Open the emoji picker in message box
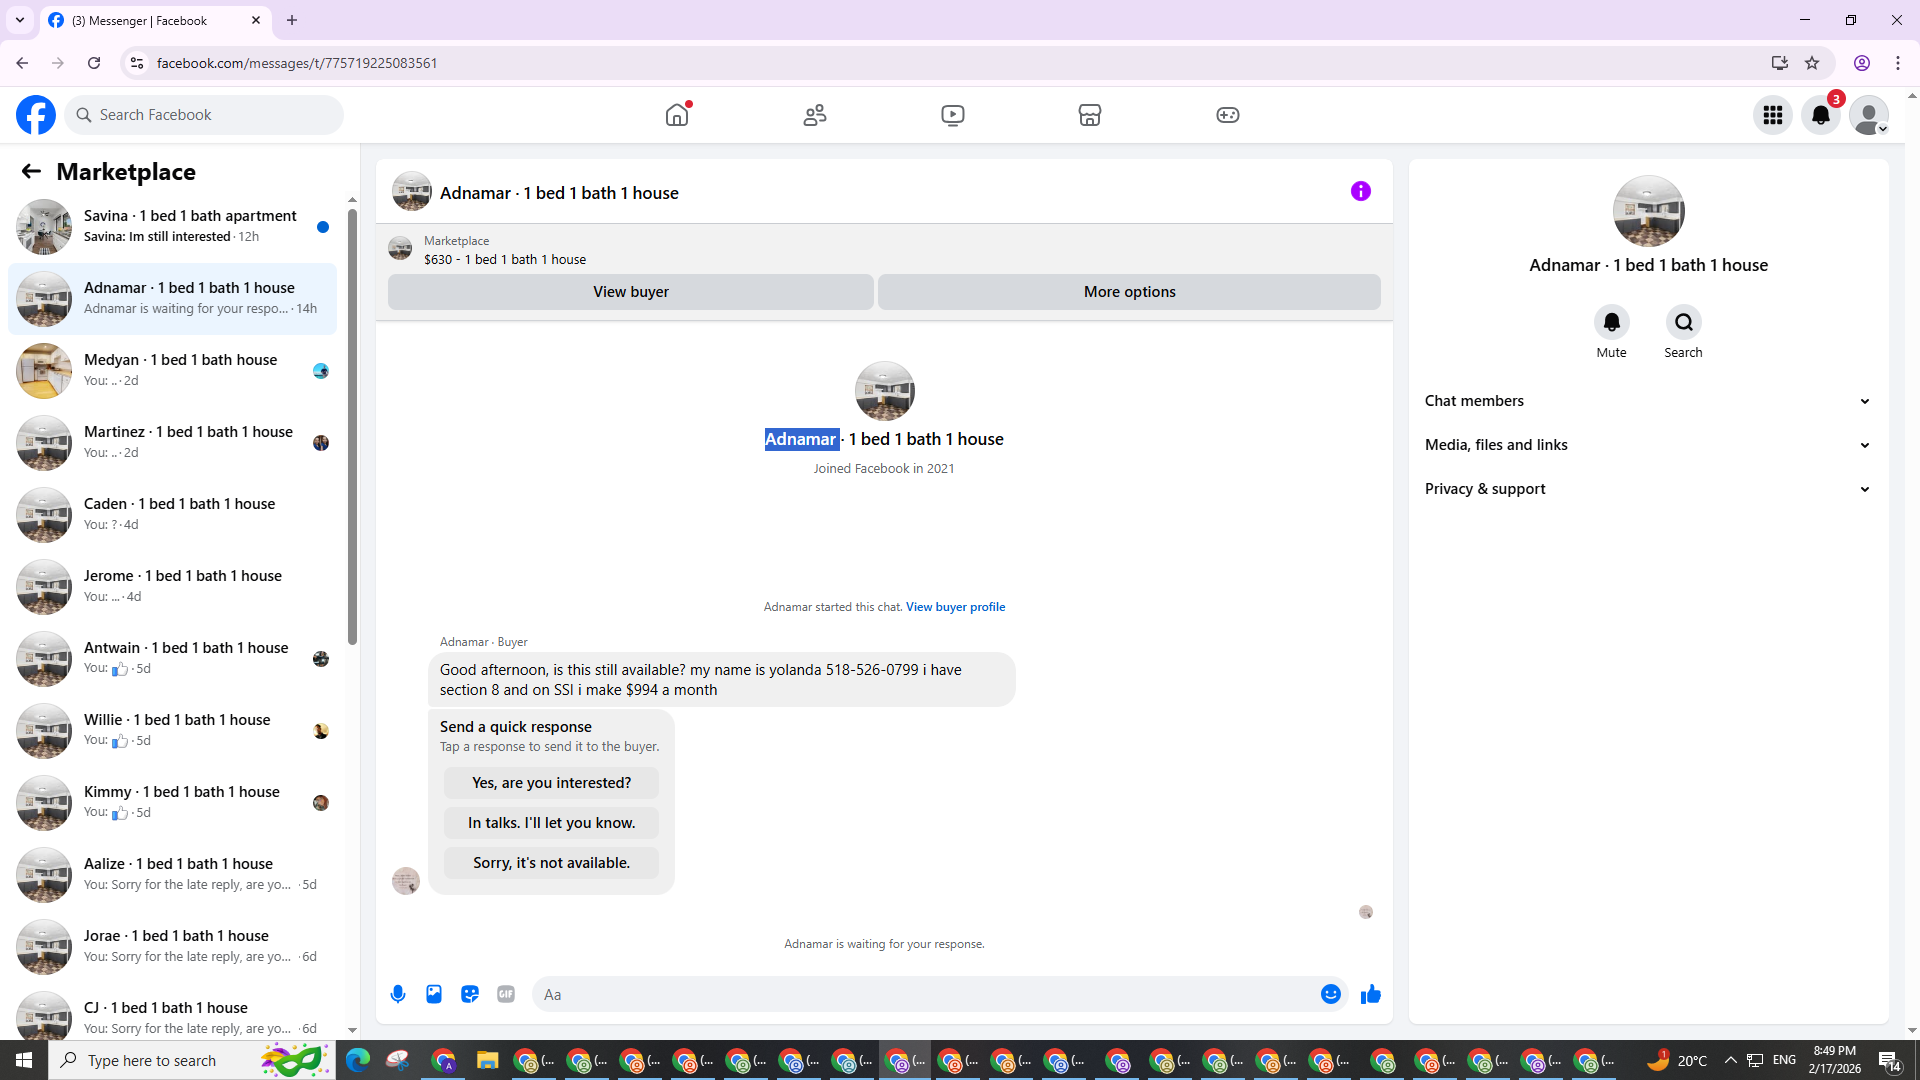Viewport: 1920px width, 1080px height. [x=1330, y=994]
